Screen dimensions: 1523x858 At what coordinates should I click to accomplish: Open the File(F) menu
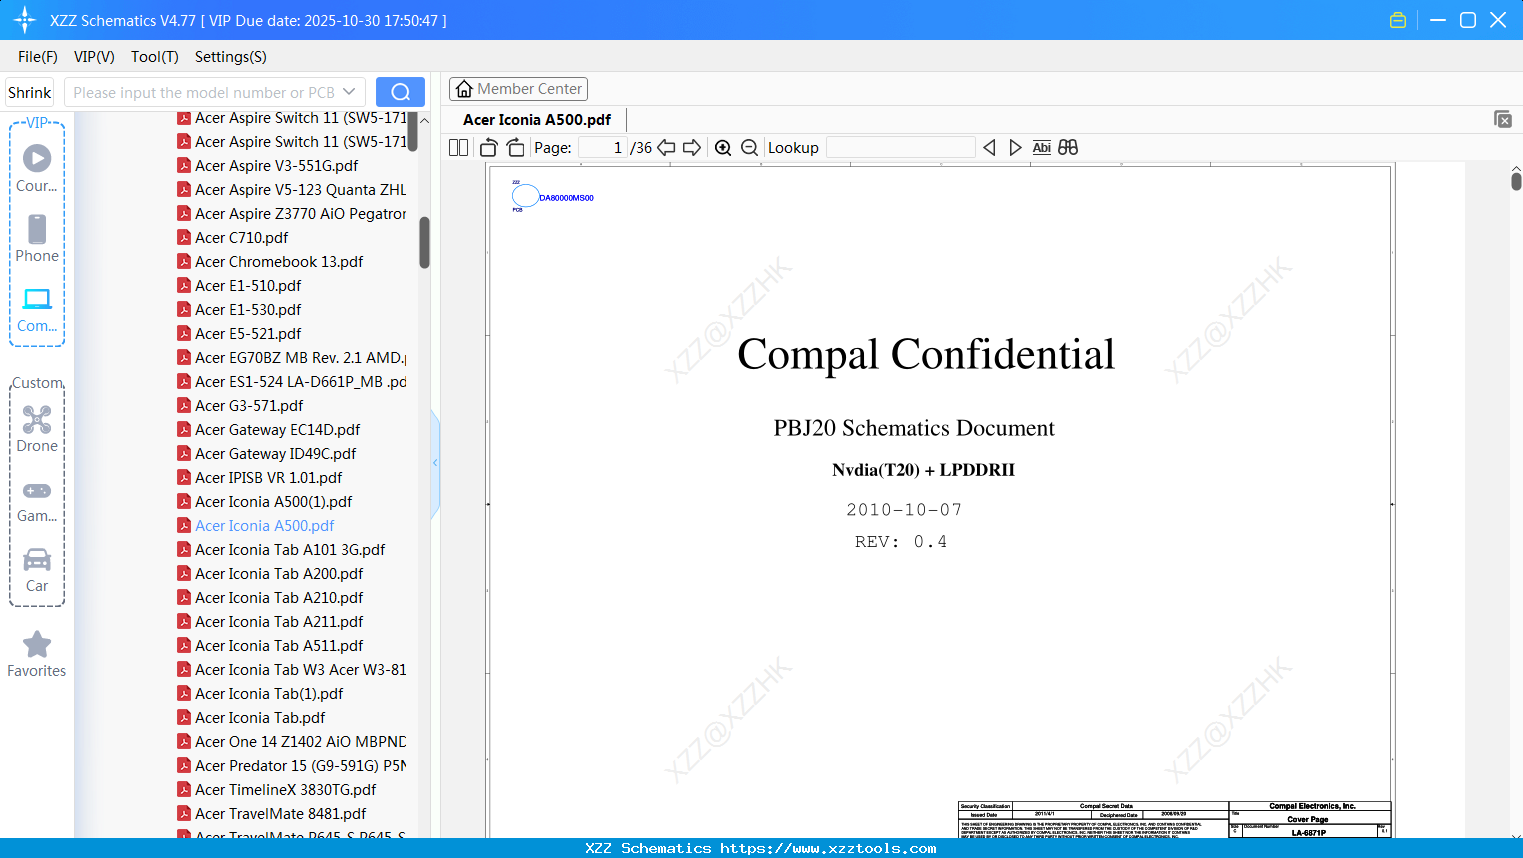click(x=38, y=57)
